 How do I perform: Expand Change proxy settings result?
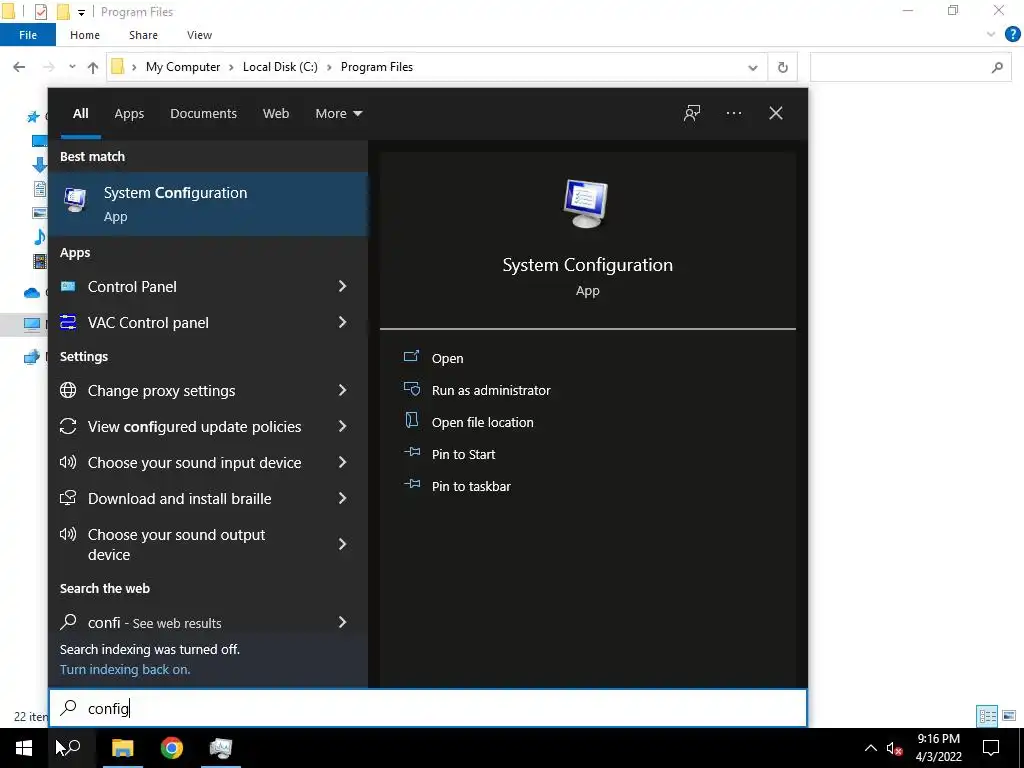pos(342,390)
